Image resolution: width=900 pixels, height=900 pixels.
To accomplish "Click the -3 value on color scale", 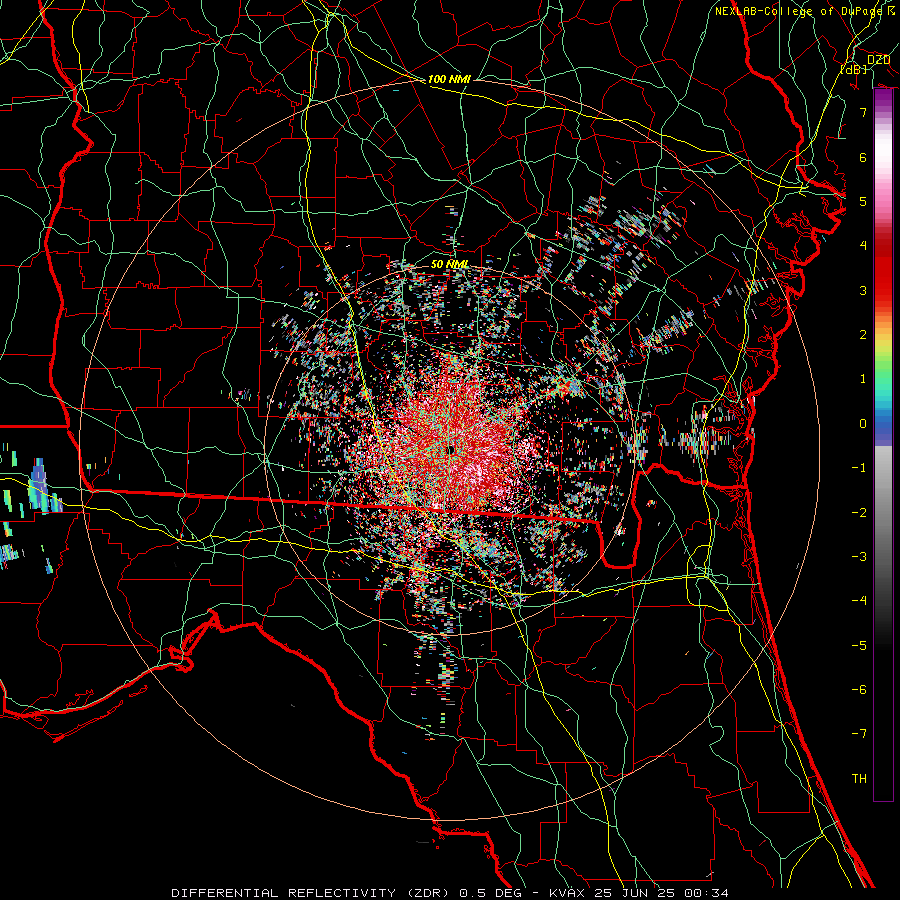I will pos(859,557).
